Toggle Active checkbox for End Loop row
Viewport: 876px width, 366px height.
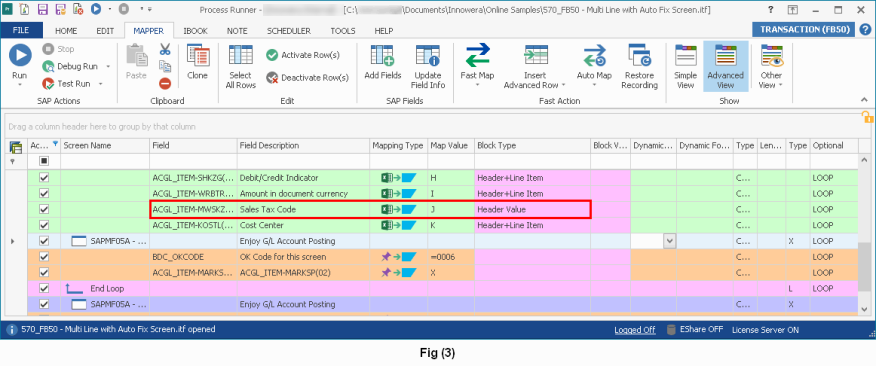point(44,289)
